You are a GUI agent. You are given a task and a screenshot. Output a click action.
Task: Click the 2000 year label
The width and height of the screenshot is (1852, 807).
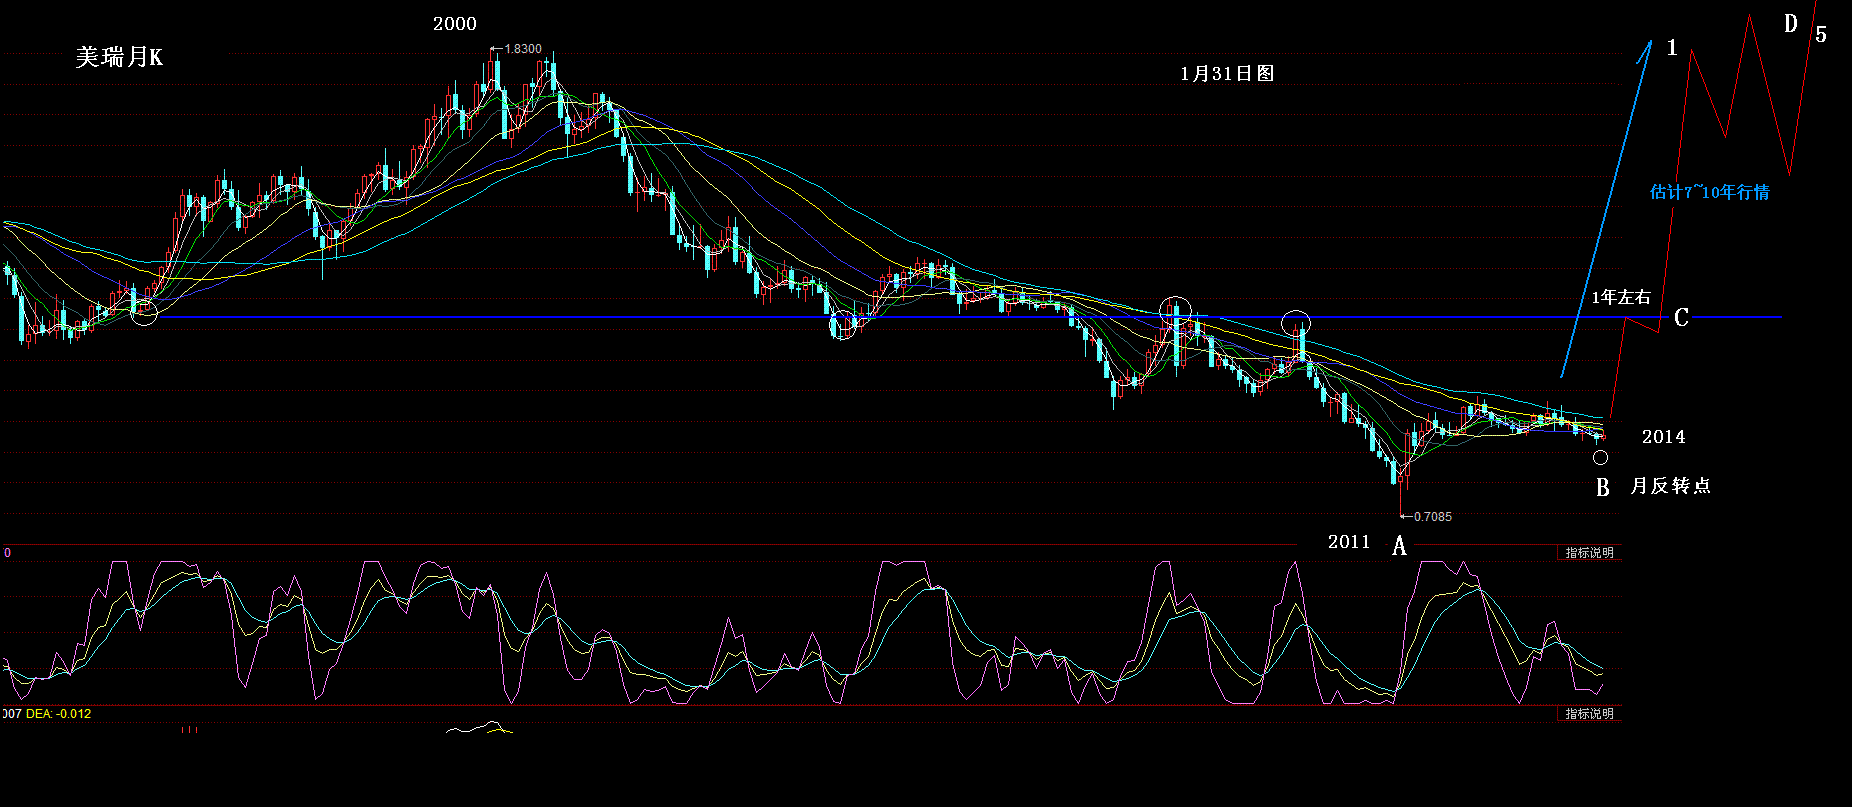[x=454, y=24]
